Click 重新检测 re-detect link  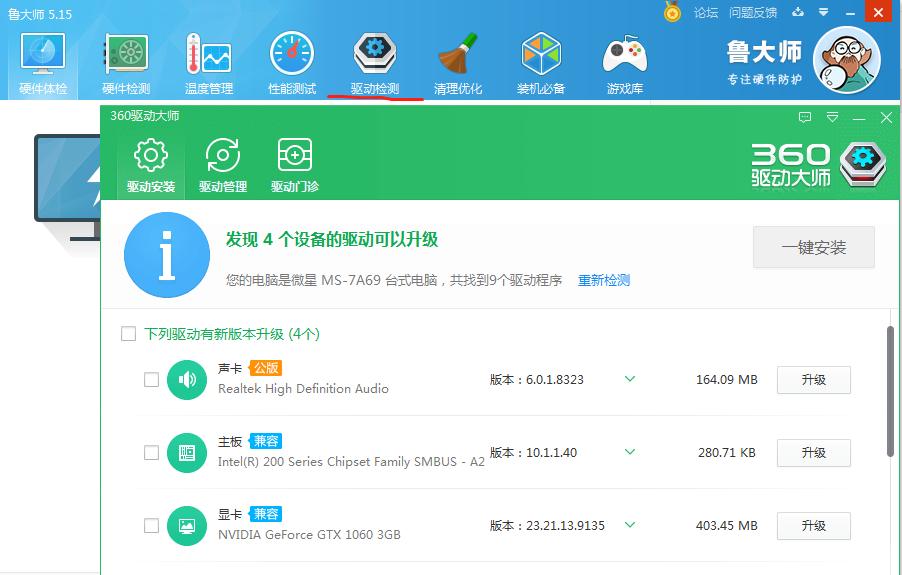tap(604, 280)
